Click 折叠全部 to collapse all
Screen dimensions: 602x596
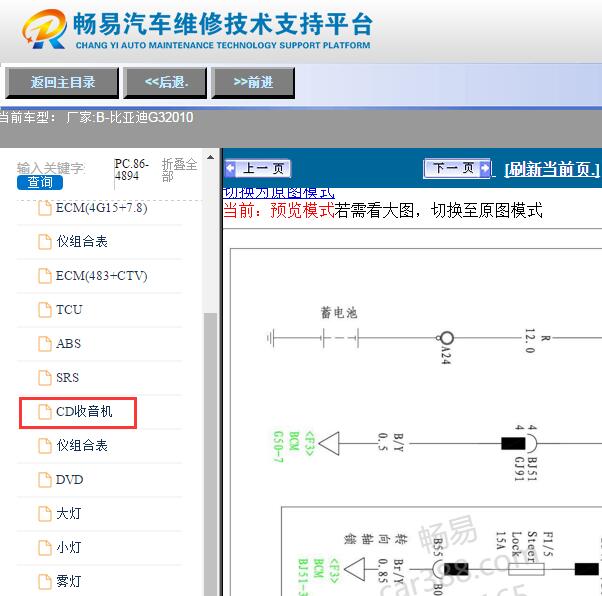pyautogui.click(x=179, y=170)
